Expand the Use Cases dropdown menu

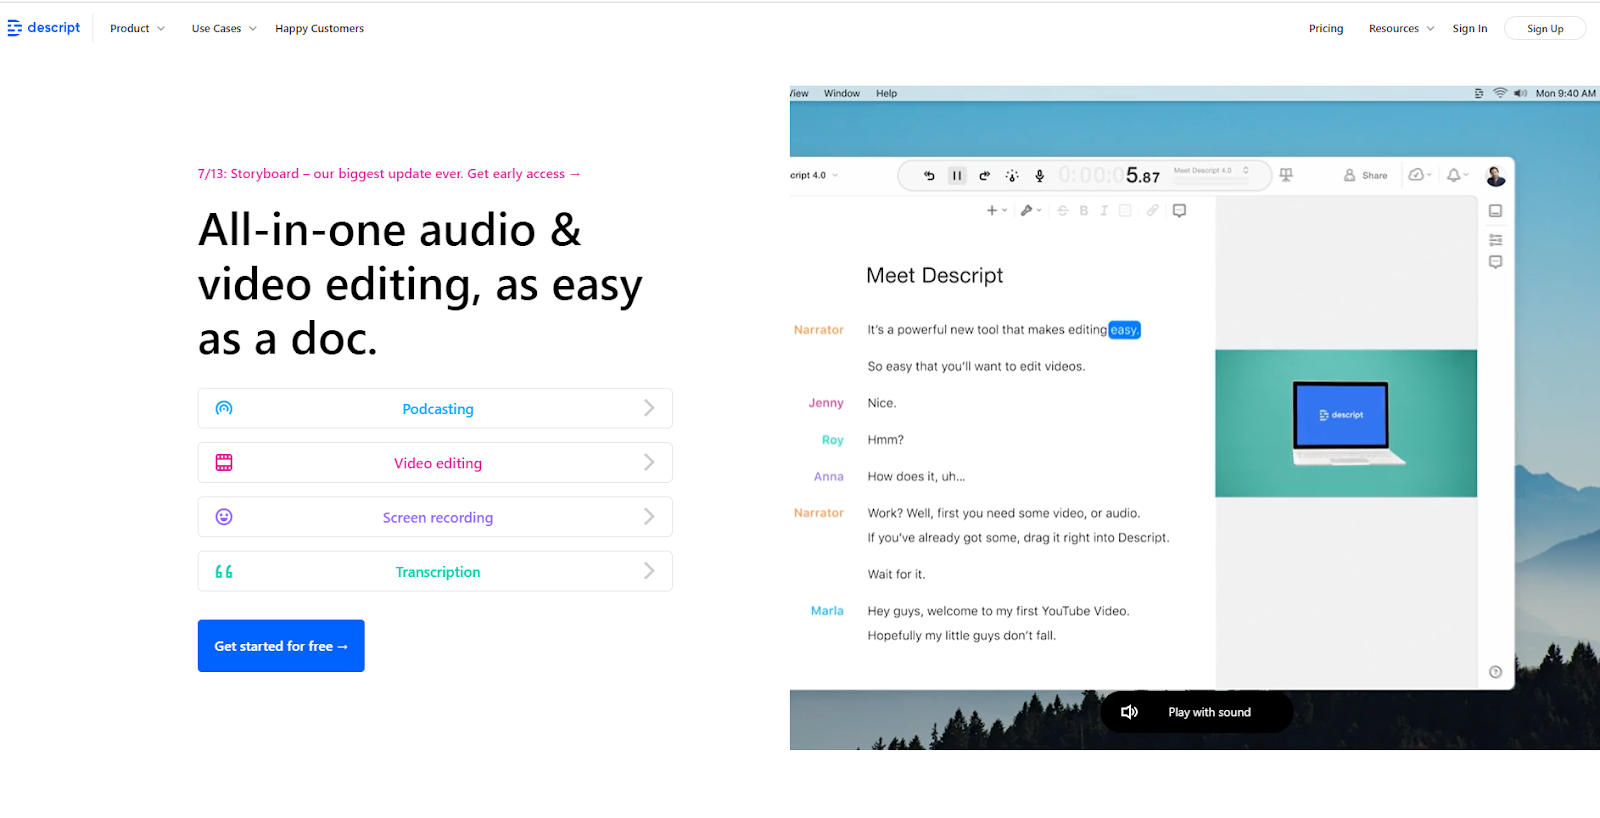pos(224,28)
